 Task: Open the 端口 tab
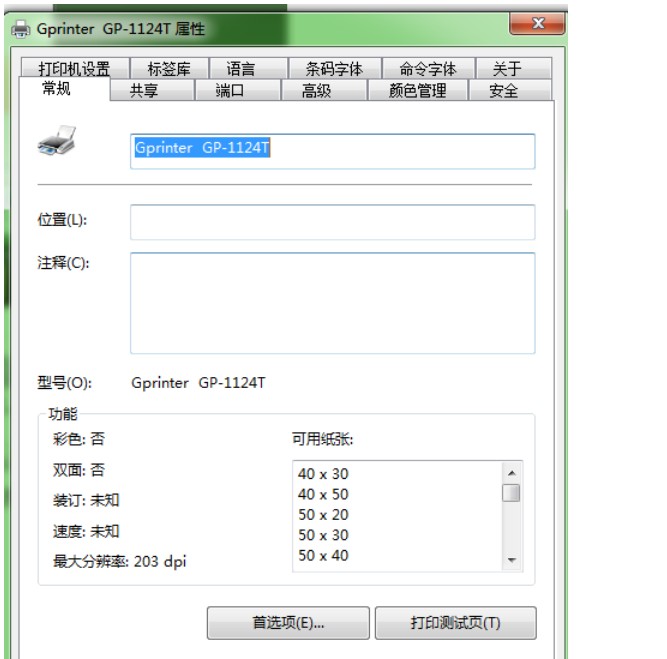click(x=237, y=90)
